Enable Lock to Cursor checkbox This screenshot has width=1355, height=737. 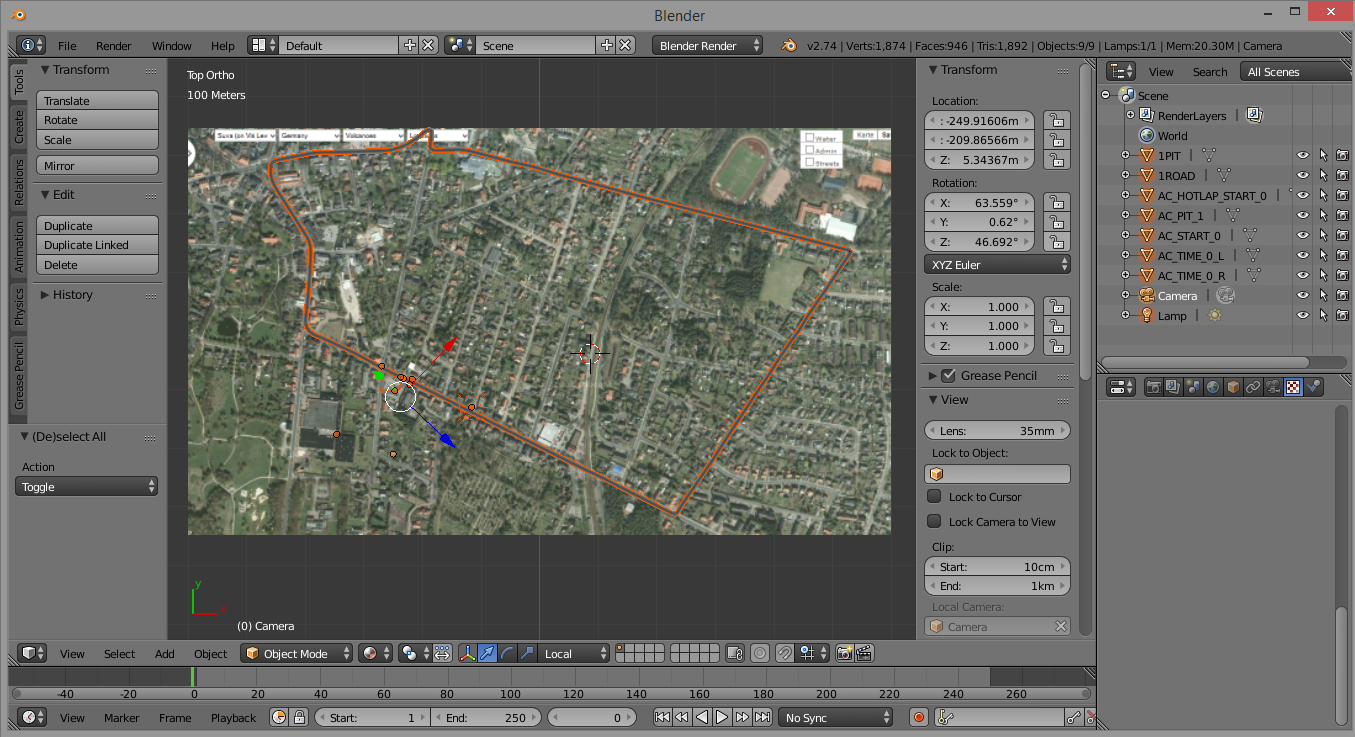click(934, 496)
